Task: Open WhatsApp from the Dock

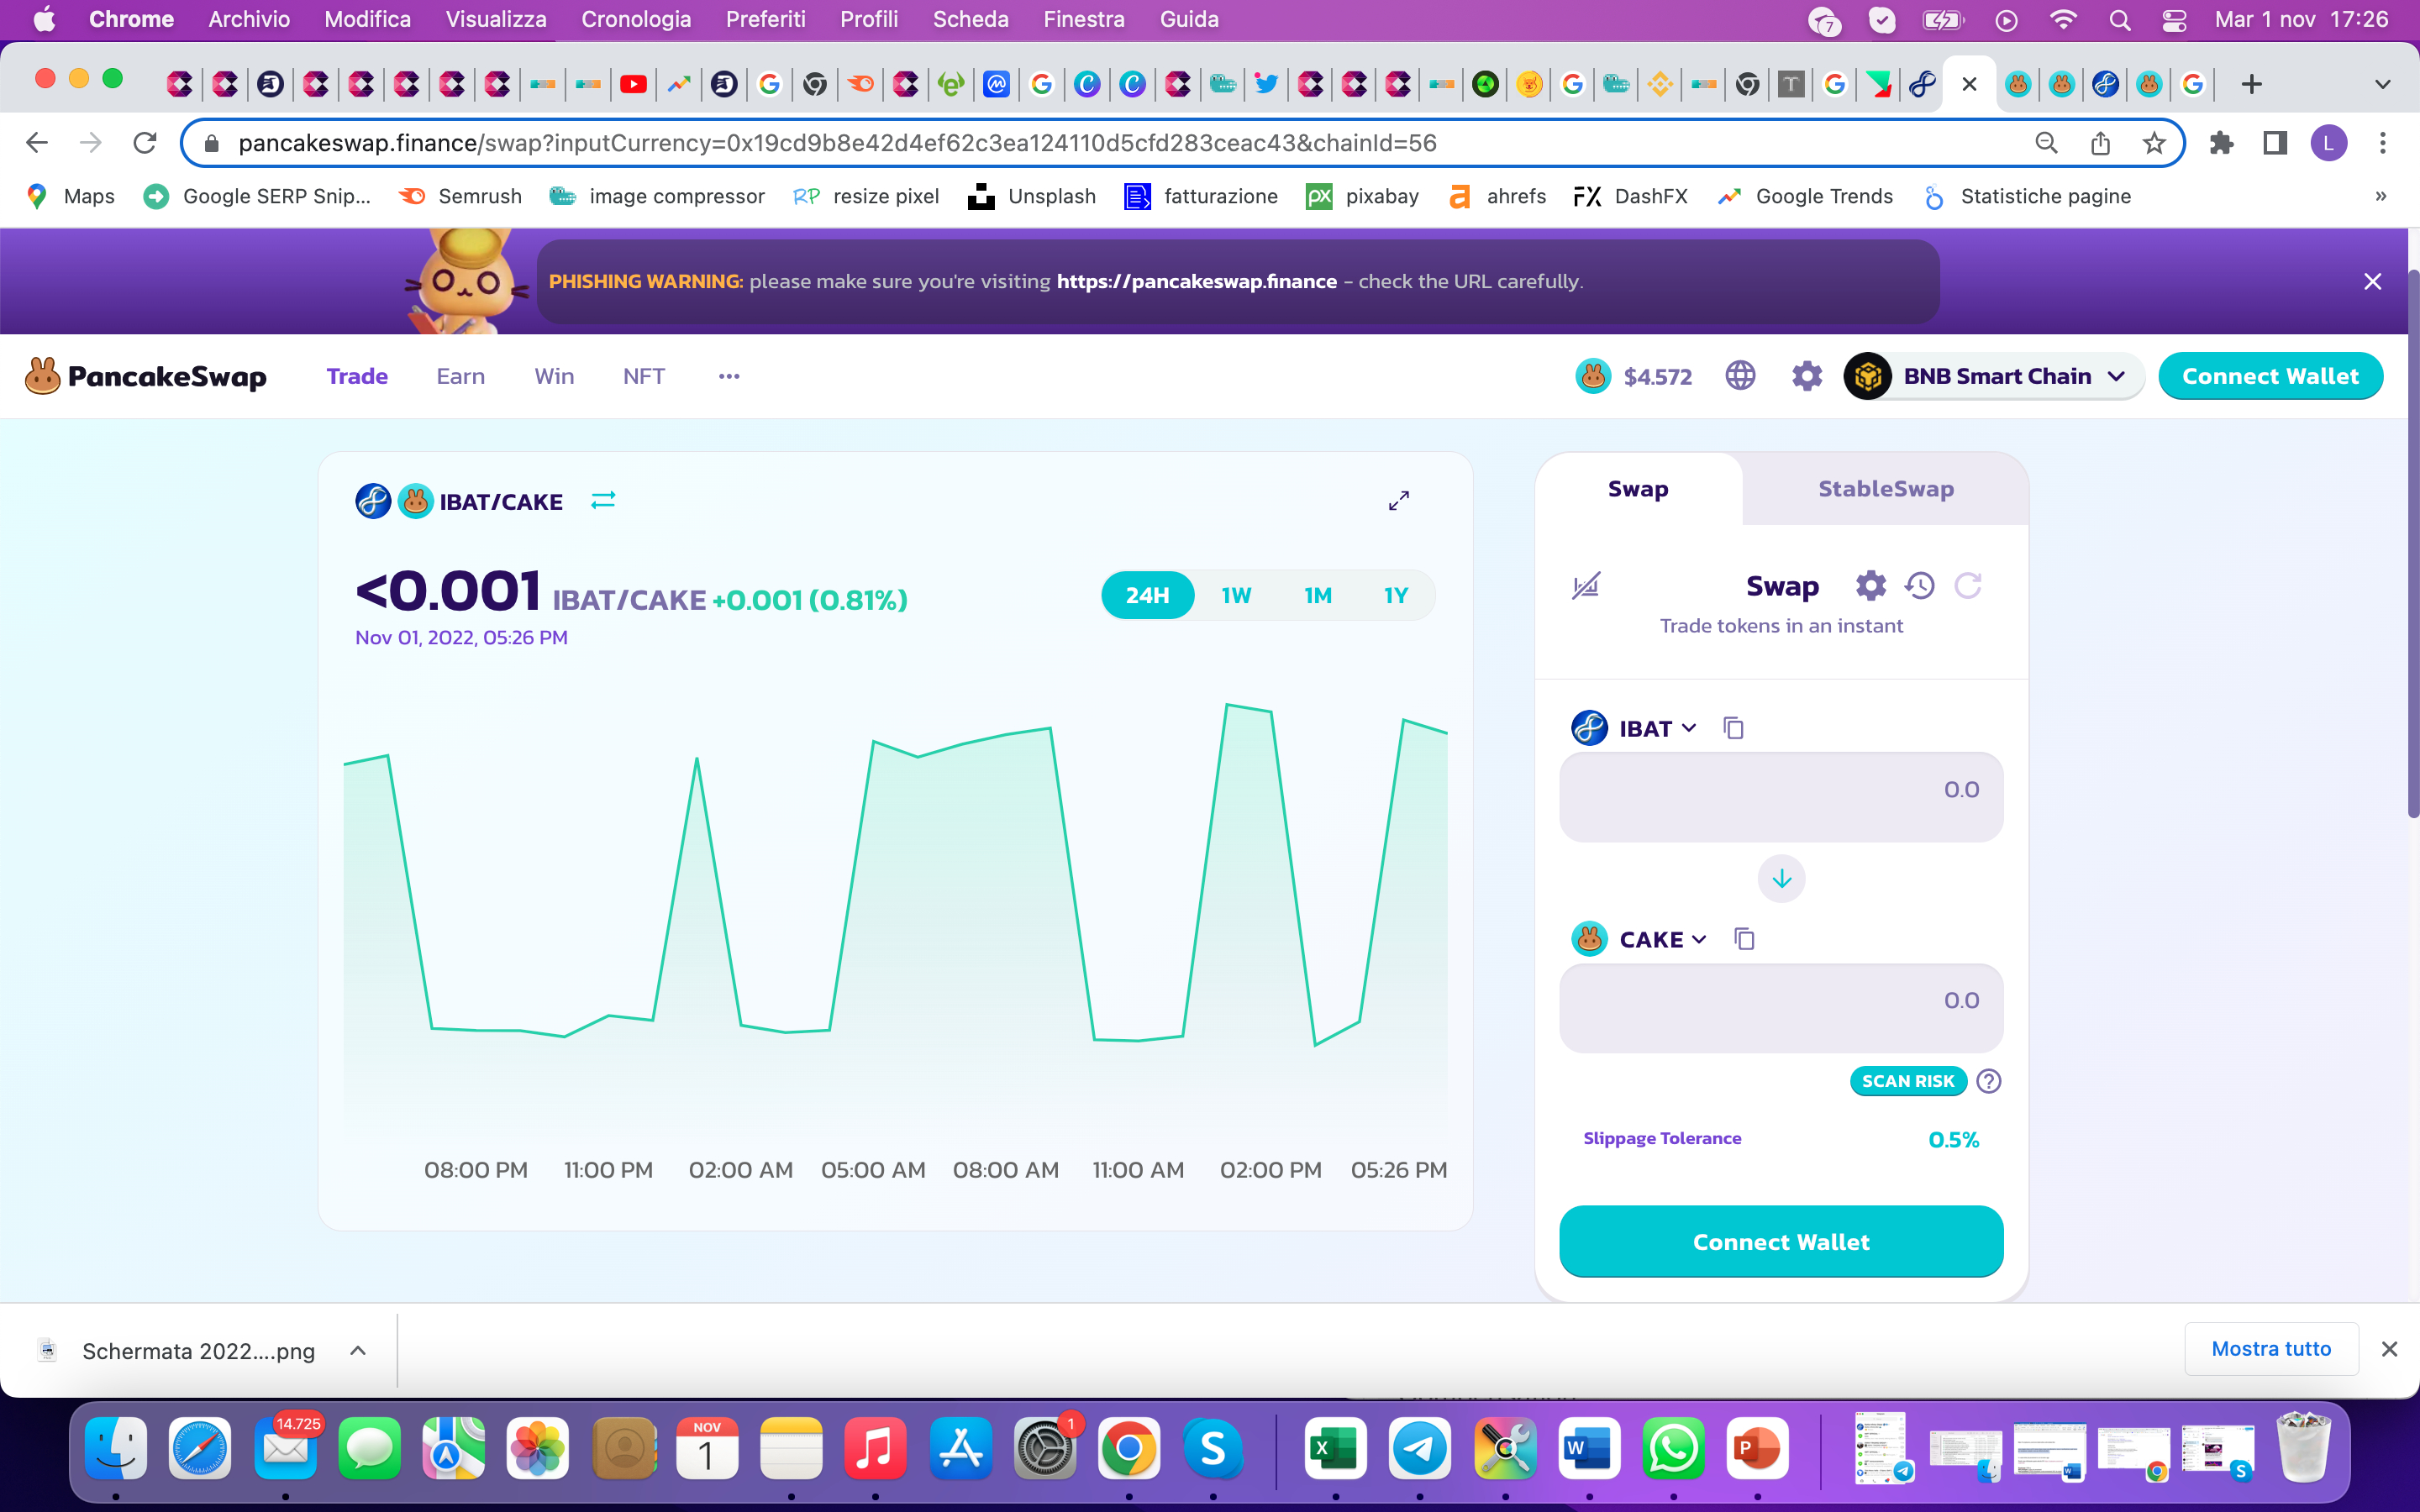Action: coord(1673,1448)
